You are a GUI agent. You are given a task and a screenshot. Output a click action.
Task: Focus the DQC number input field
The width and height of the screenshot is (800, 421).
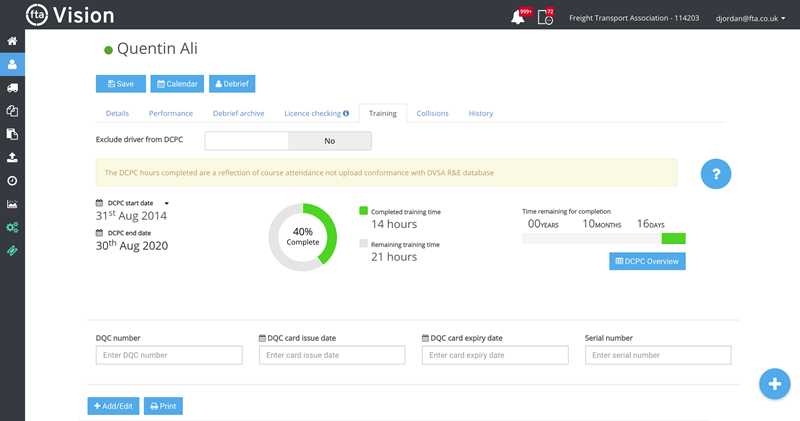(169, 355)
